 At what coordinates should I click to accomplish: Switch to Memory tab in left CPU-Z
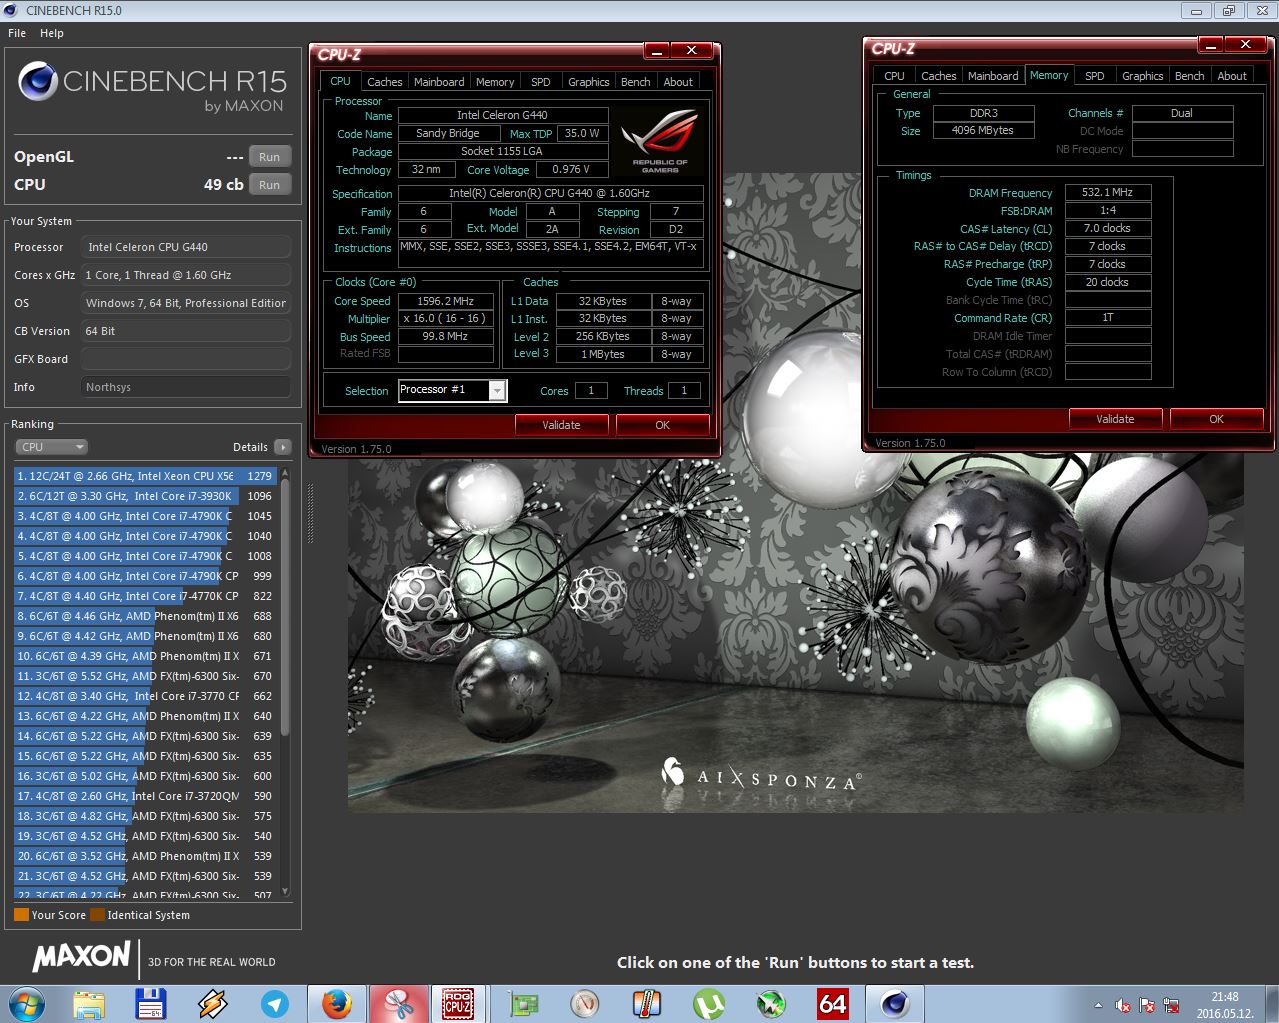point(495,82)
